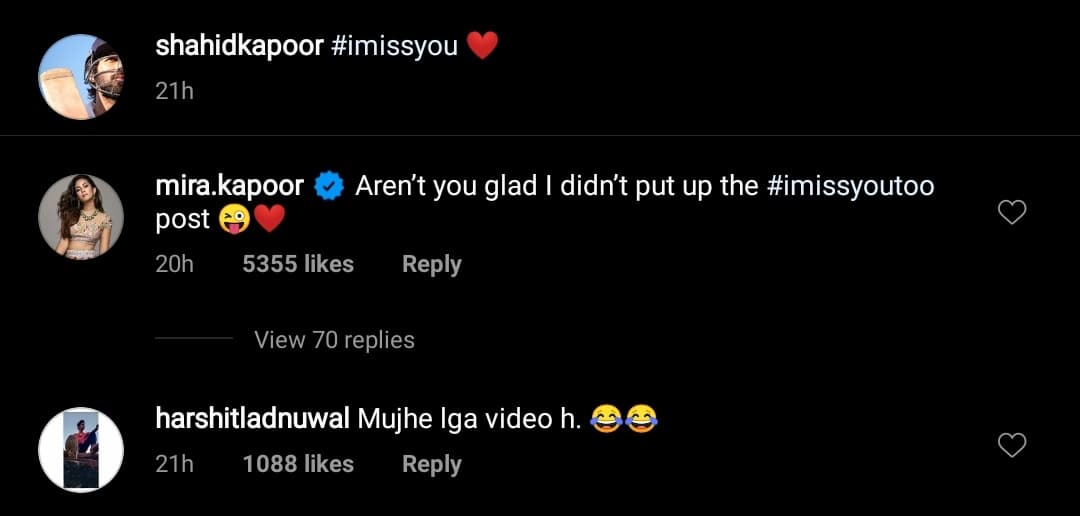The height and width of the screenshot is (516, 1080).
Task: Open harshitladnuwal's profile picture
Action: point(81,449)
